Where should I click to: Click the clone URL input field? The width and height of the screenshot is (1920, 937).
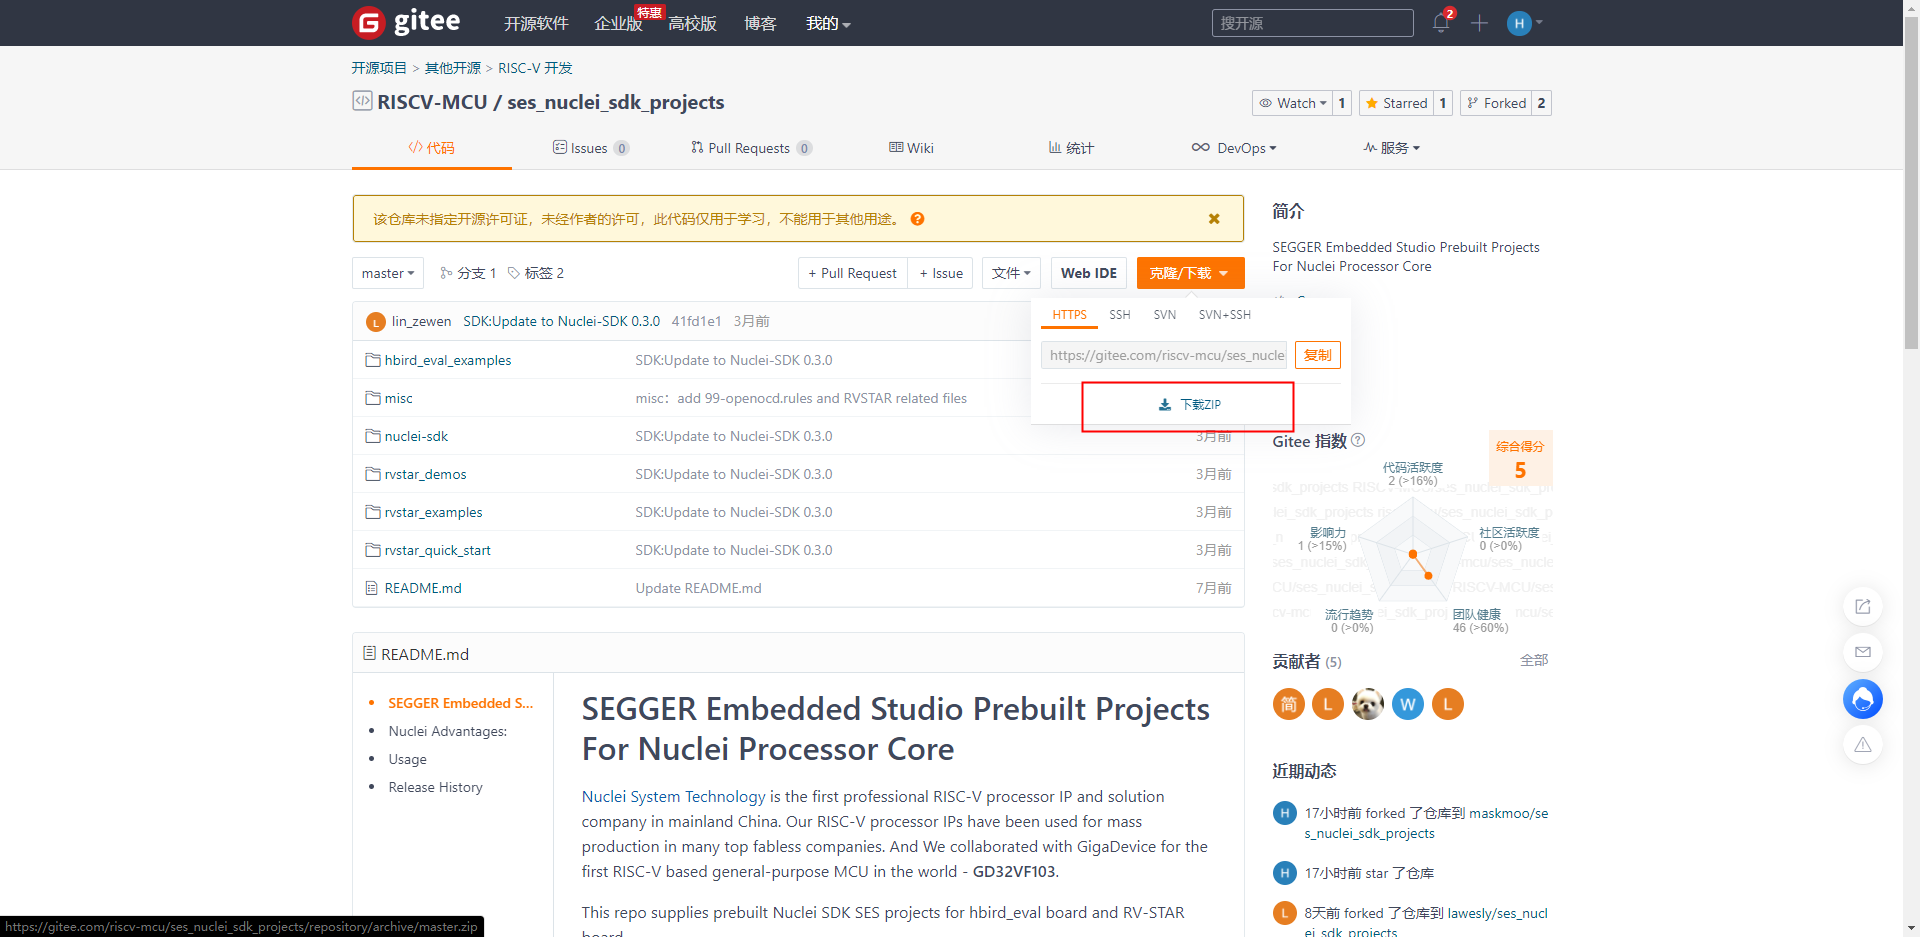pyautogui.click(x=1164, y=355)
